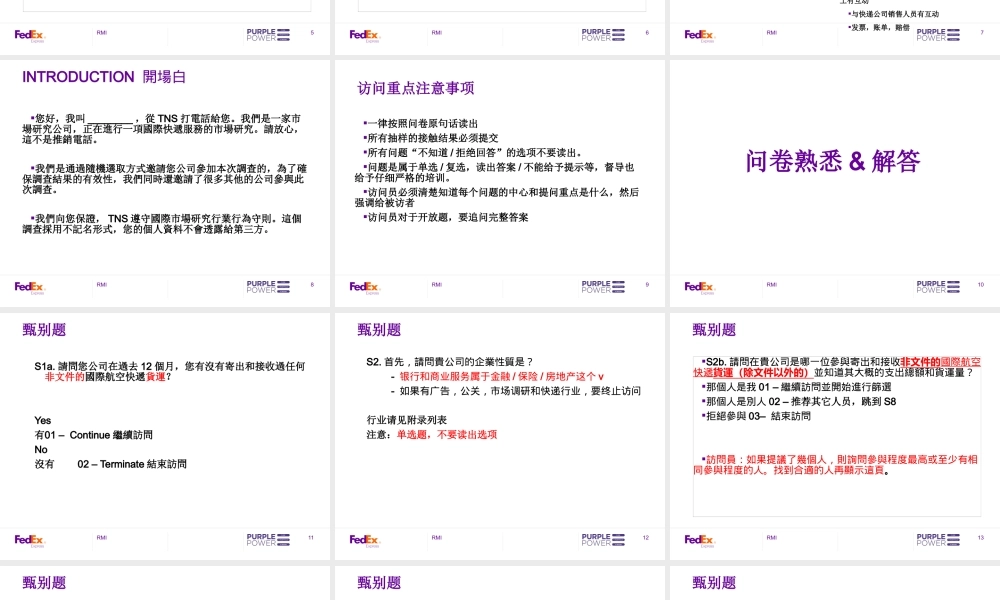
Task: Click '发票，账单，赔偿' on slide 7
Action: click(x=880, y=27)
